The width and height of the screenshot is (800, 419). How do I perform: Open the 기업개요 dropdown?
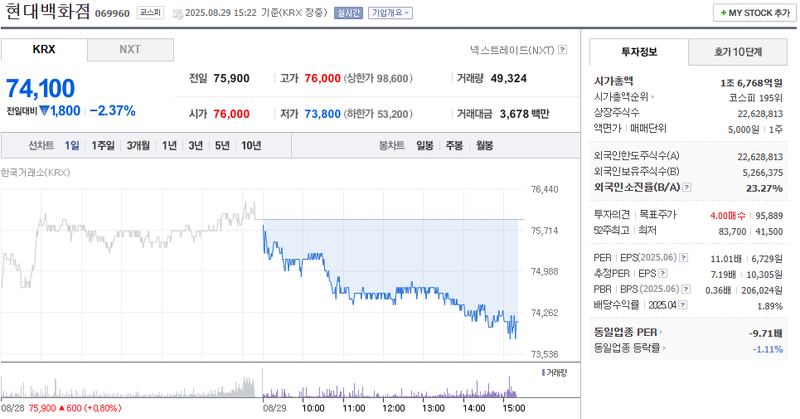(390, 13)
